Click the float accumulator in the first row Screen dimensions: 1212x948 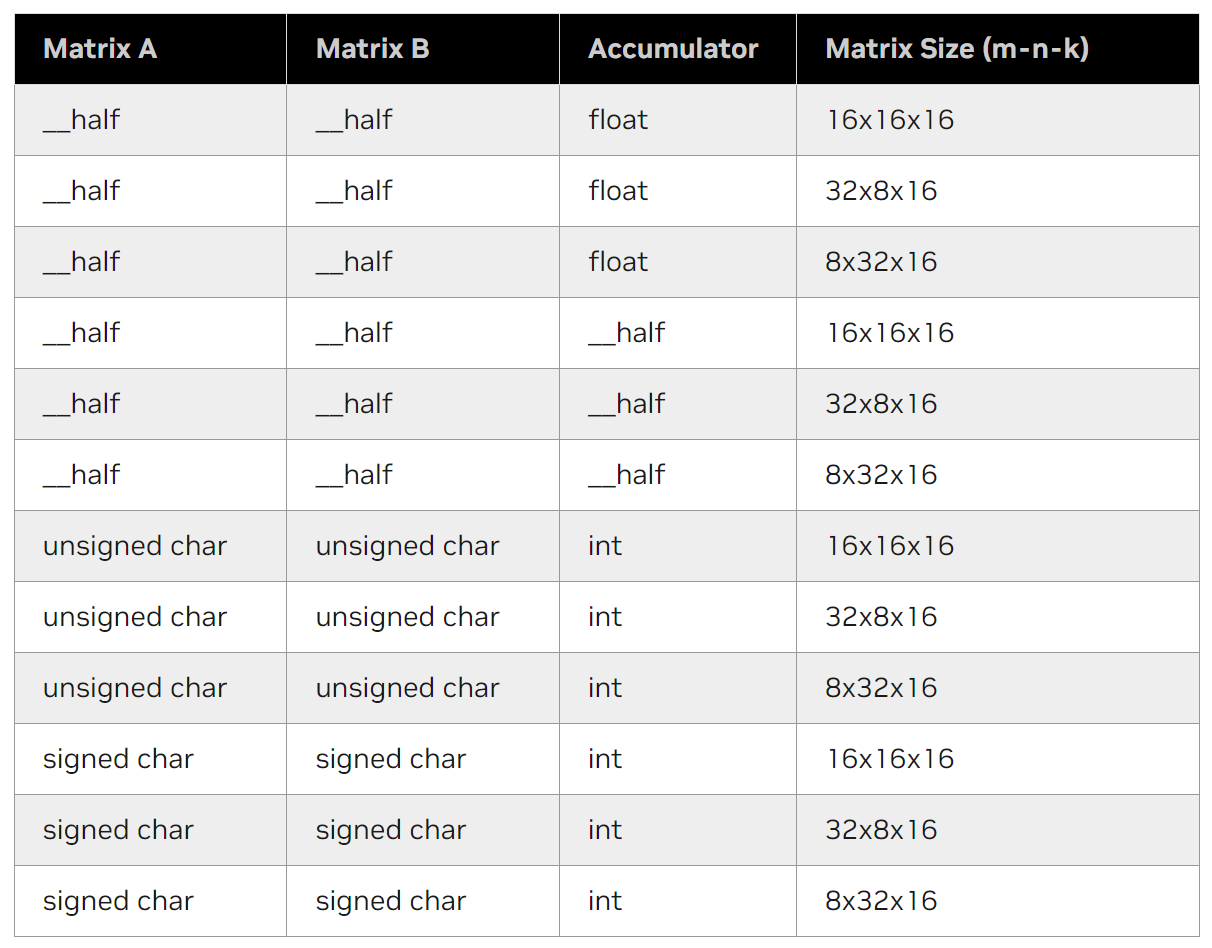618,120
